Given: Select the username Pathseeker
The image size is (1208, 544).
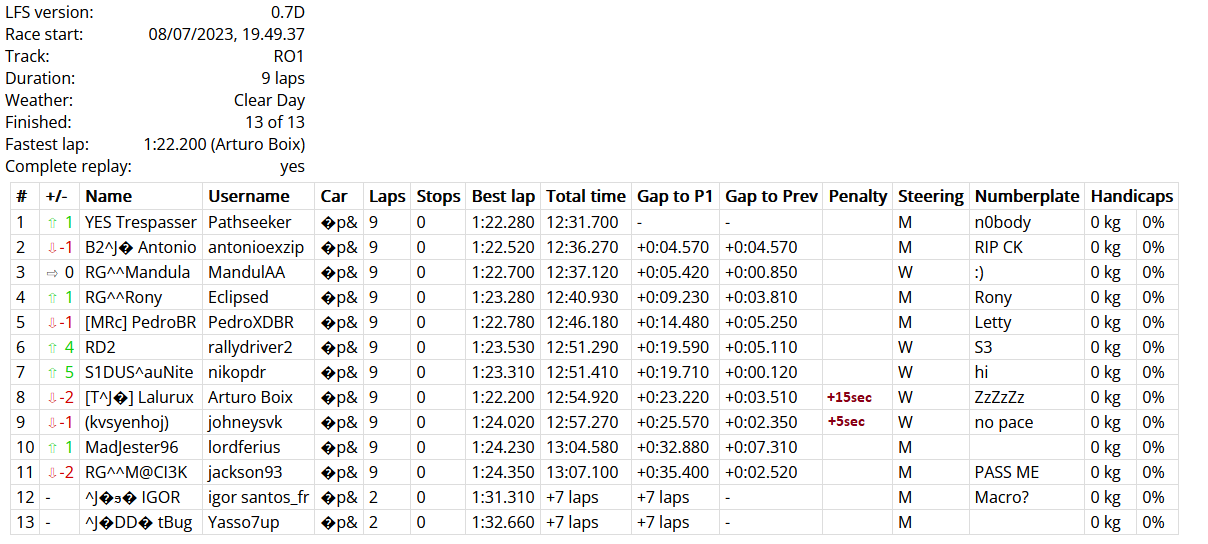Looking at the screenshot, I should [x=249, y=222].
